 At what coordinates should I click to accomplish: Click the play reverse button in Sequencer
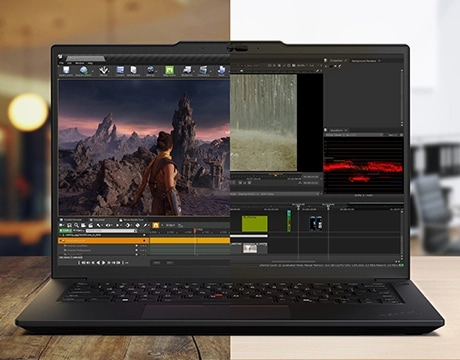(98, 263)
